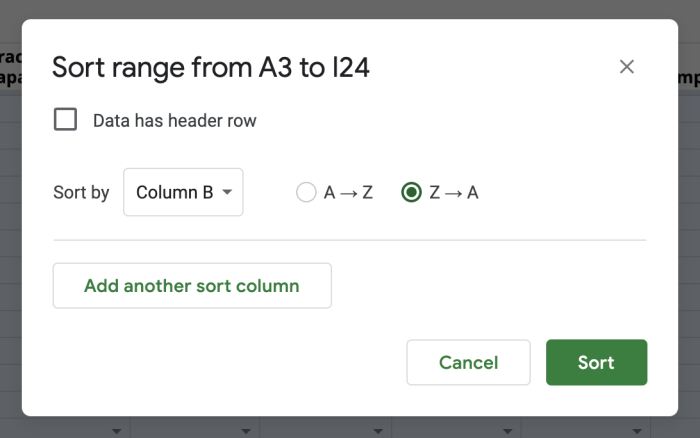Click the 'A → Z' label text
This screenshot has height=438, width=700.
(x=348, y=193)
